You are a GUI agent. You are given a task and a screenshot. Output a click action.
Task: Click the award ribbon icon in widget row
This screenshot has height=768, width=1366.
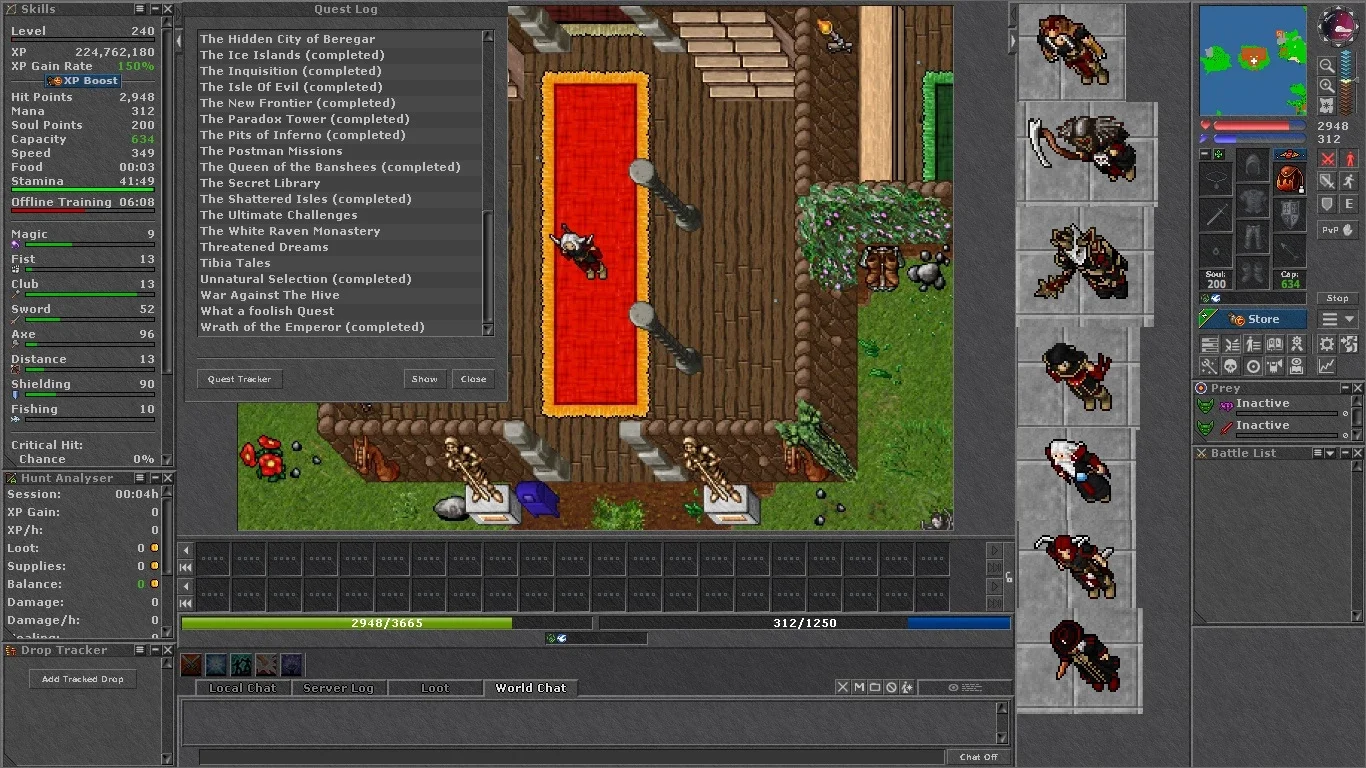coord(1296,343)
